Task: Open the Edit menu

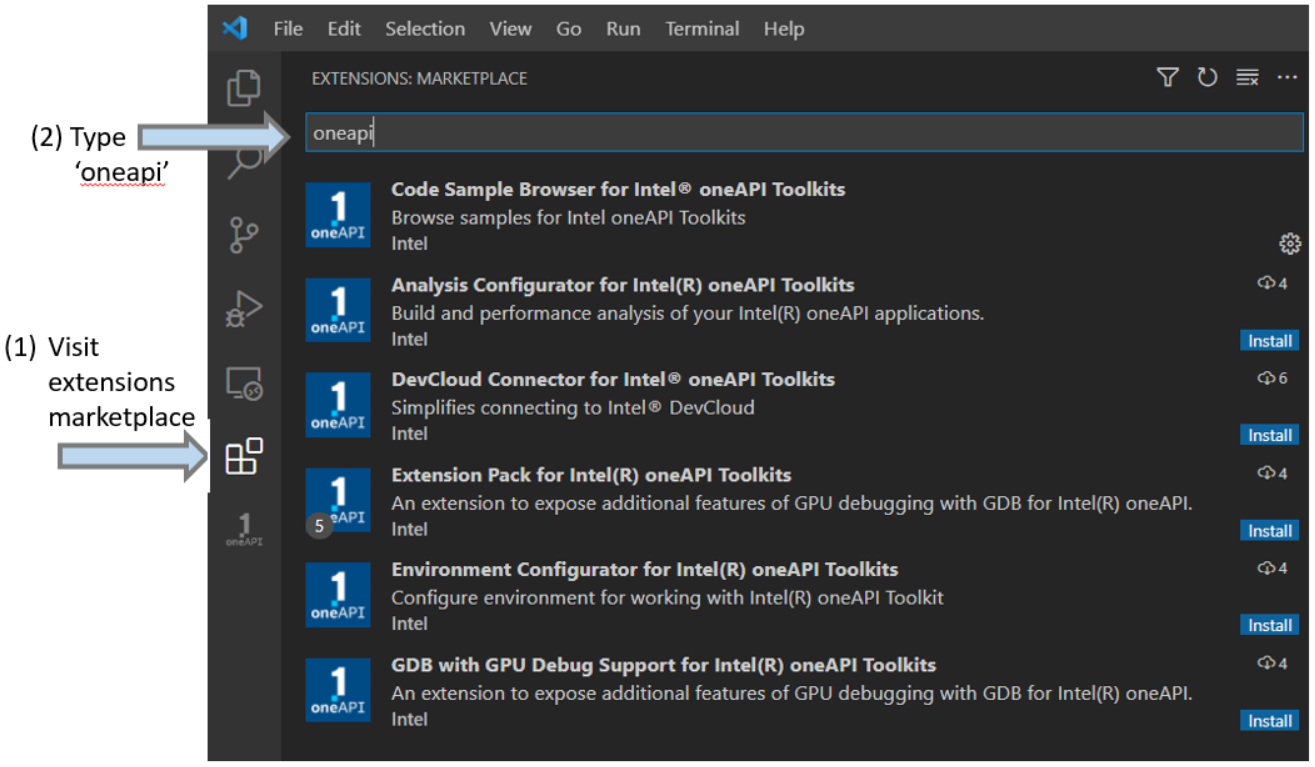Action: [344, 29]
